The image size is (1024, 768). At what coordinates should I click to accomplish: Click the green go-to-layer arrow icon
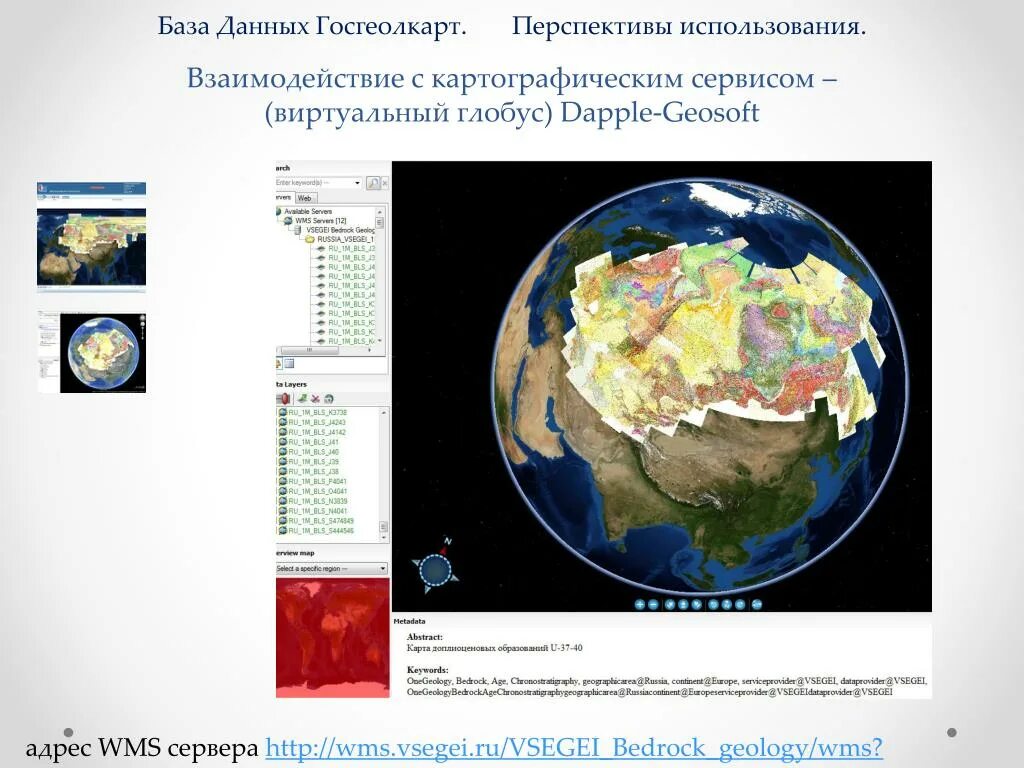pos(302,398)
